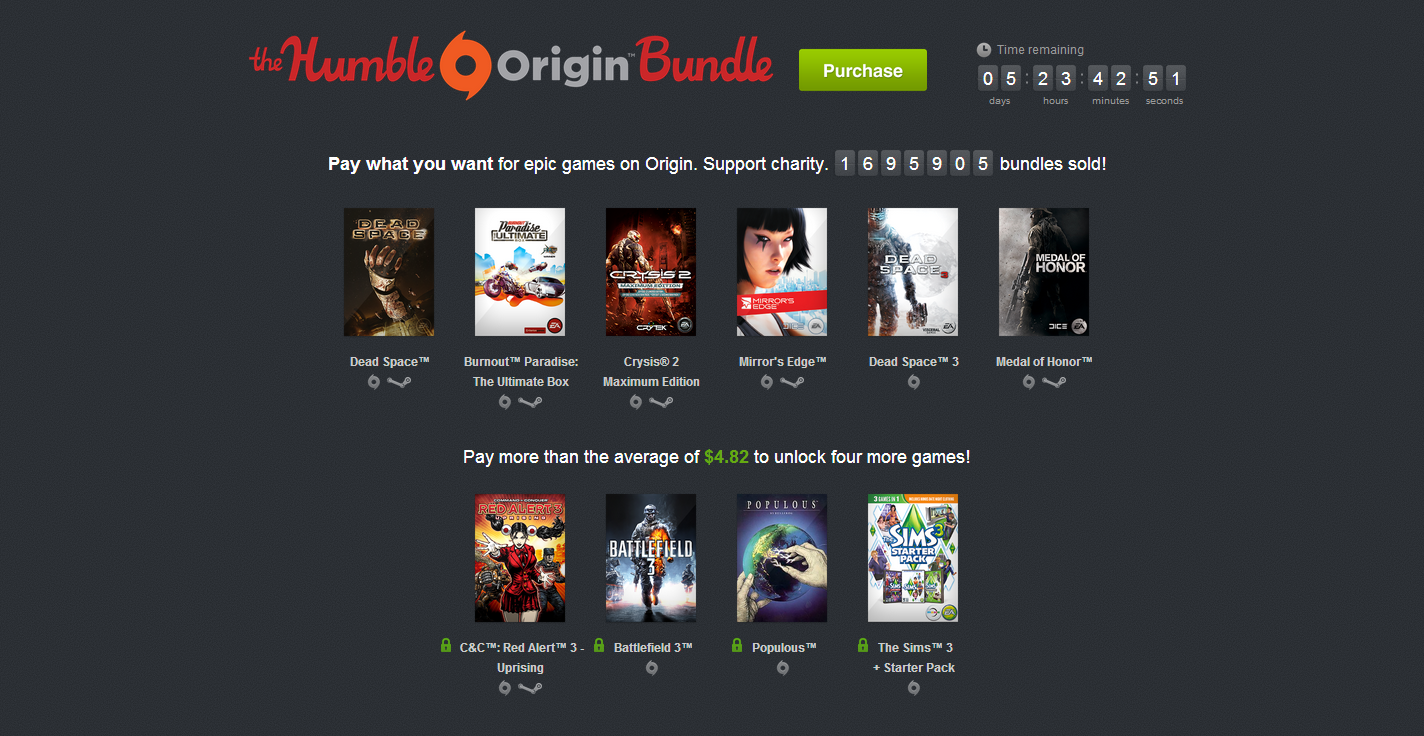The image size is (1424, 736).
Task: Open the Dead Space cover thumbnail
Action: point(389,272)
